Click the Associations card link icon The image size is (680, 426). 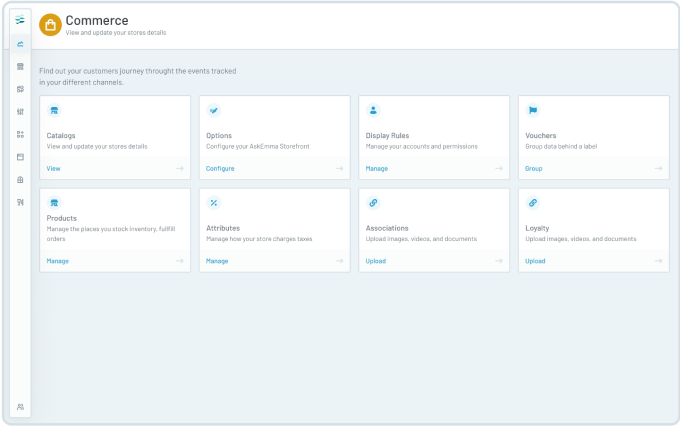tap(373, 203)
